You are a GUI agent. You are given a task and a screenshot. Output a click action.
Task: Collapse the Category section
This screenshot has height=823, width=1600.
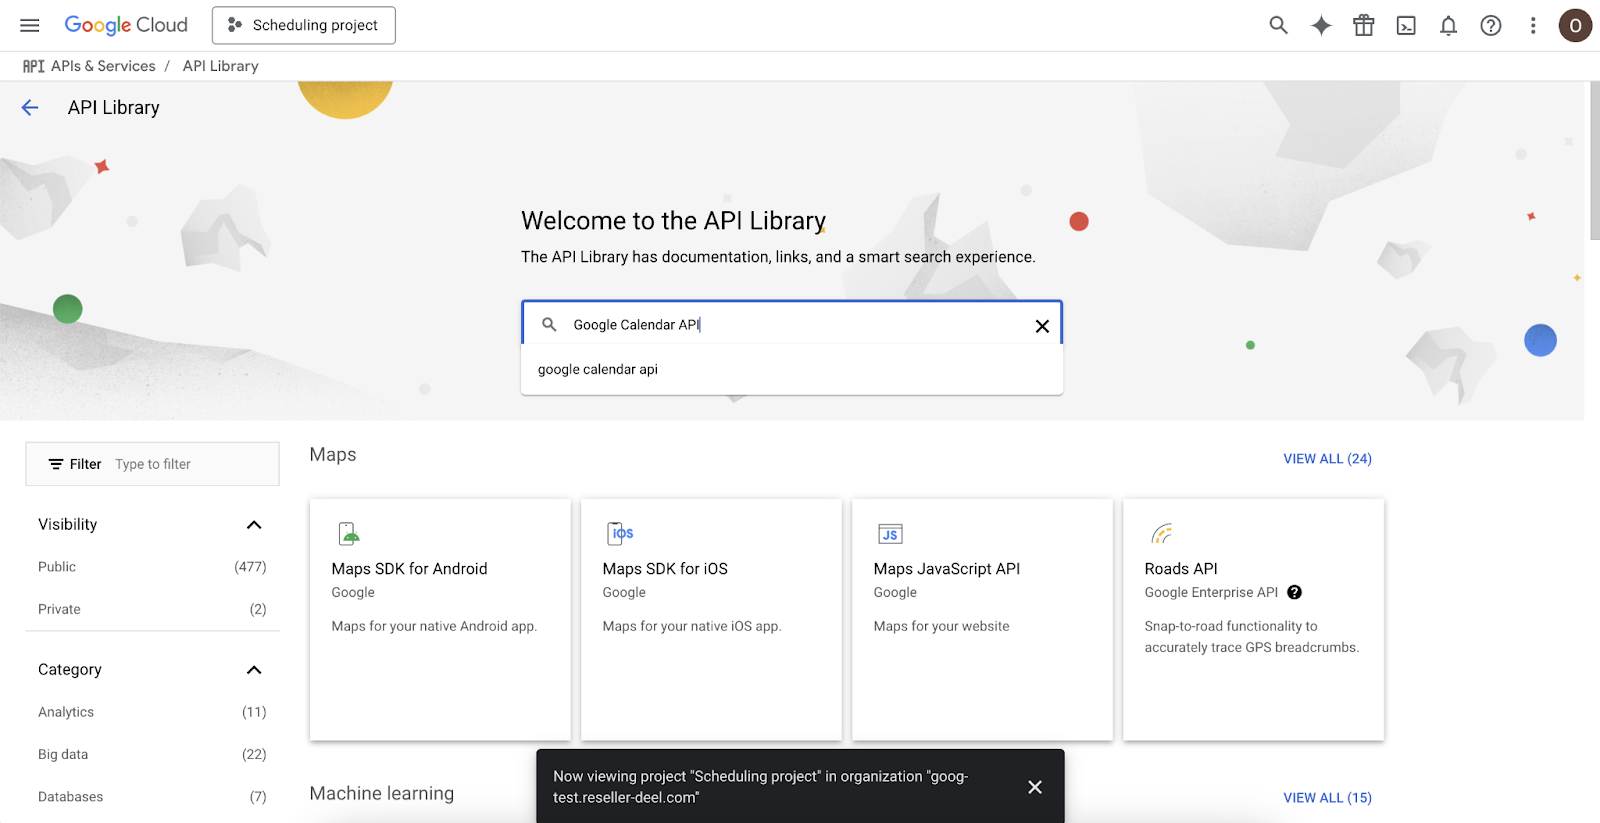pyautogui.click(x=254, y=670)
